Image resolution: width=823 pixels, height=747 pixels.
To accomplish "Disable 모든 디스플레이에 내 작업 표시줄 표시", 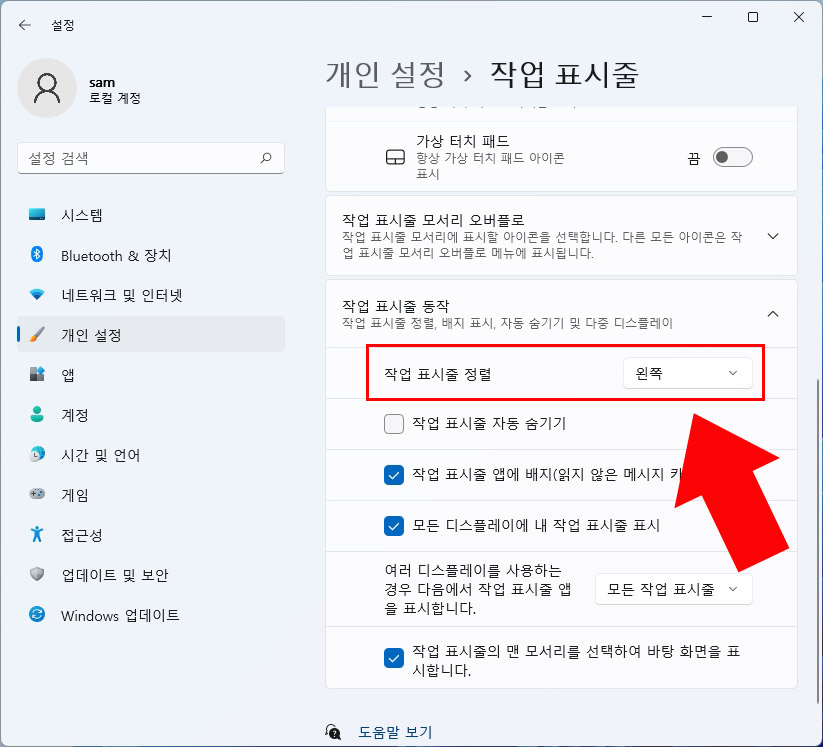I will tap(394, 526).
